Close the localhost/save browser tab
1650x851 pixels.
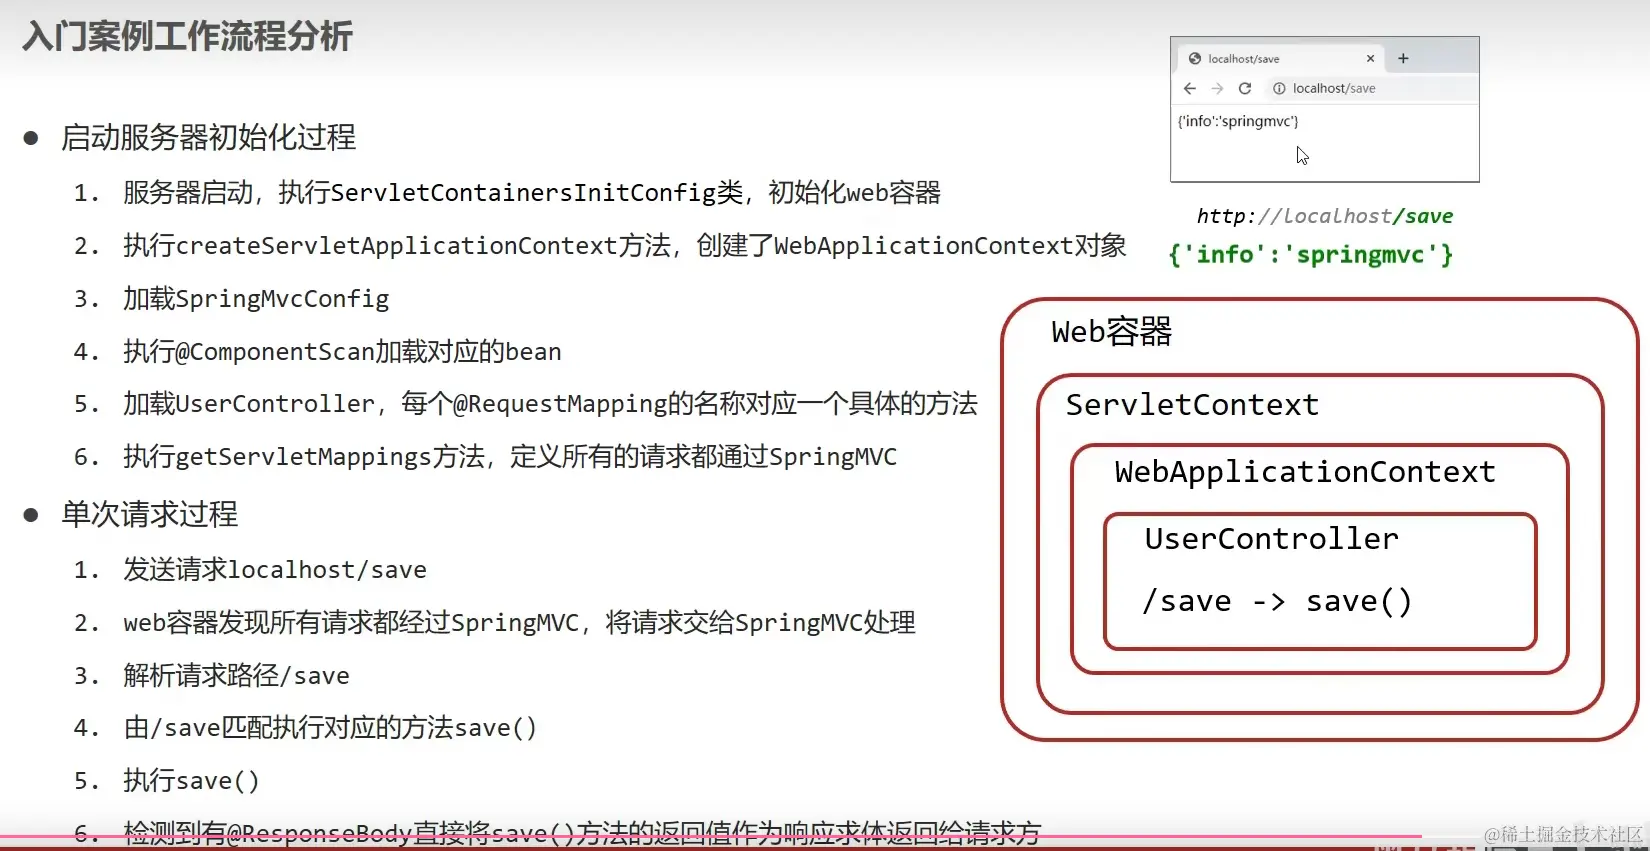pos(1370,58)
